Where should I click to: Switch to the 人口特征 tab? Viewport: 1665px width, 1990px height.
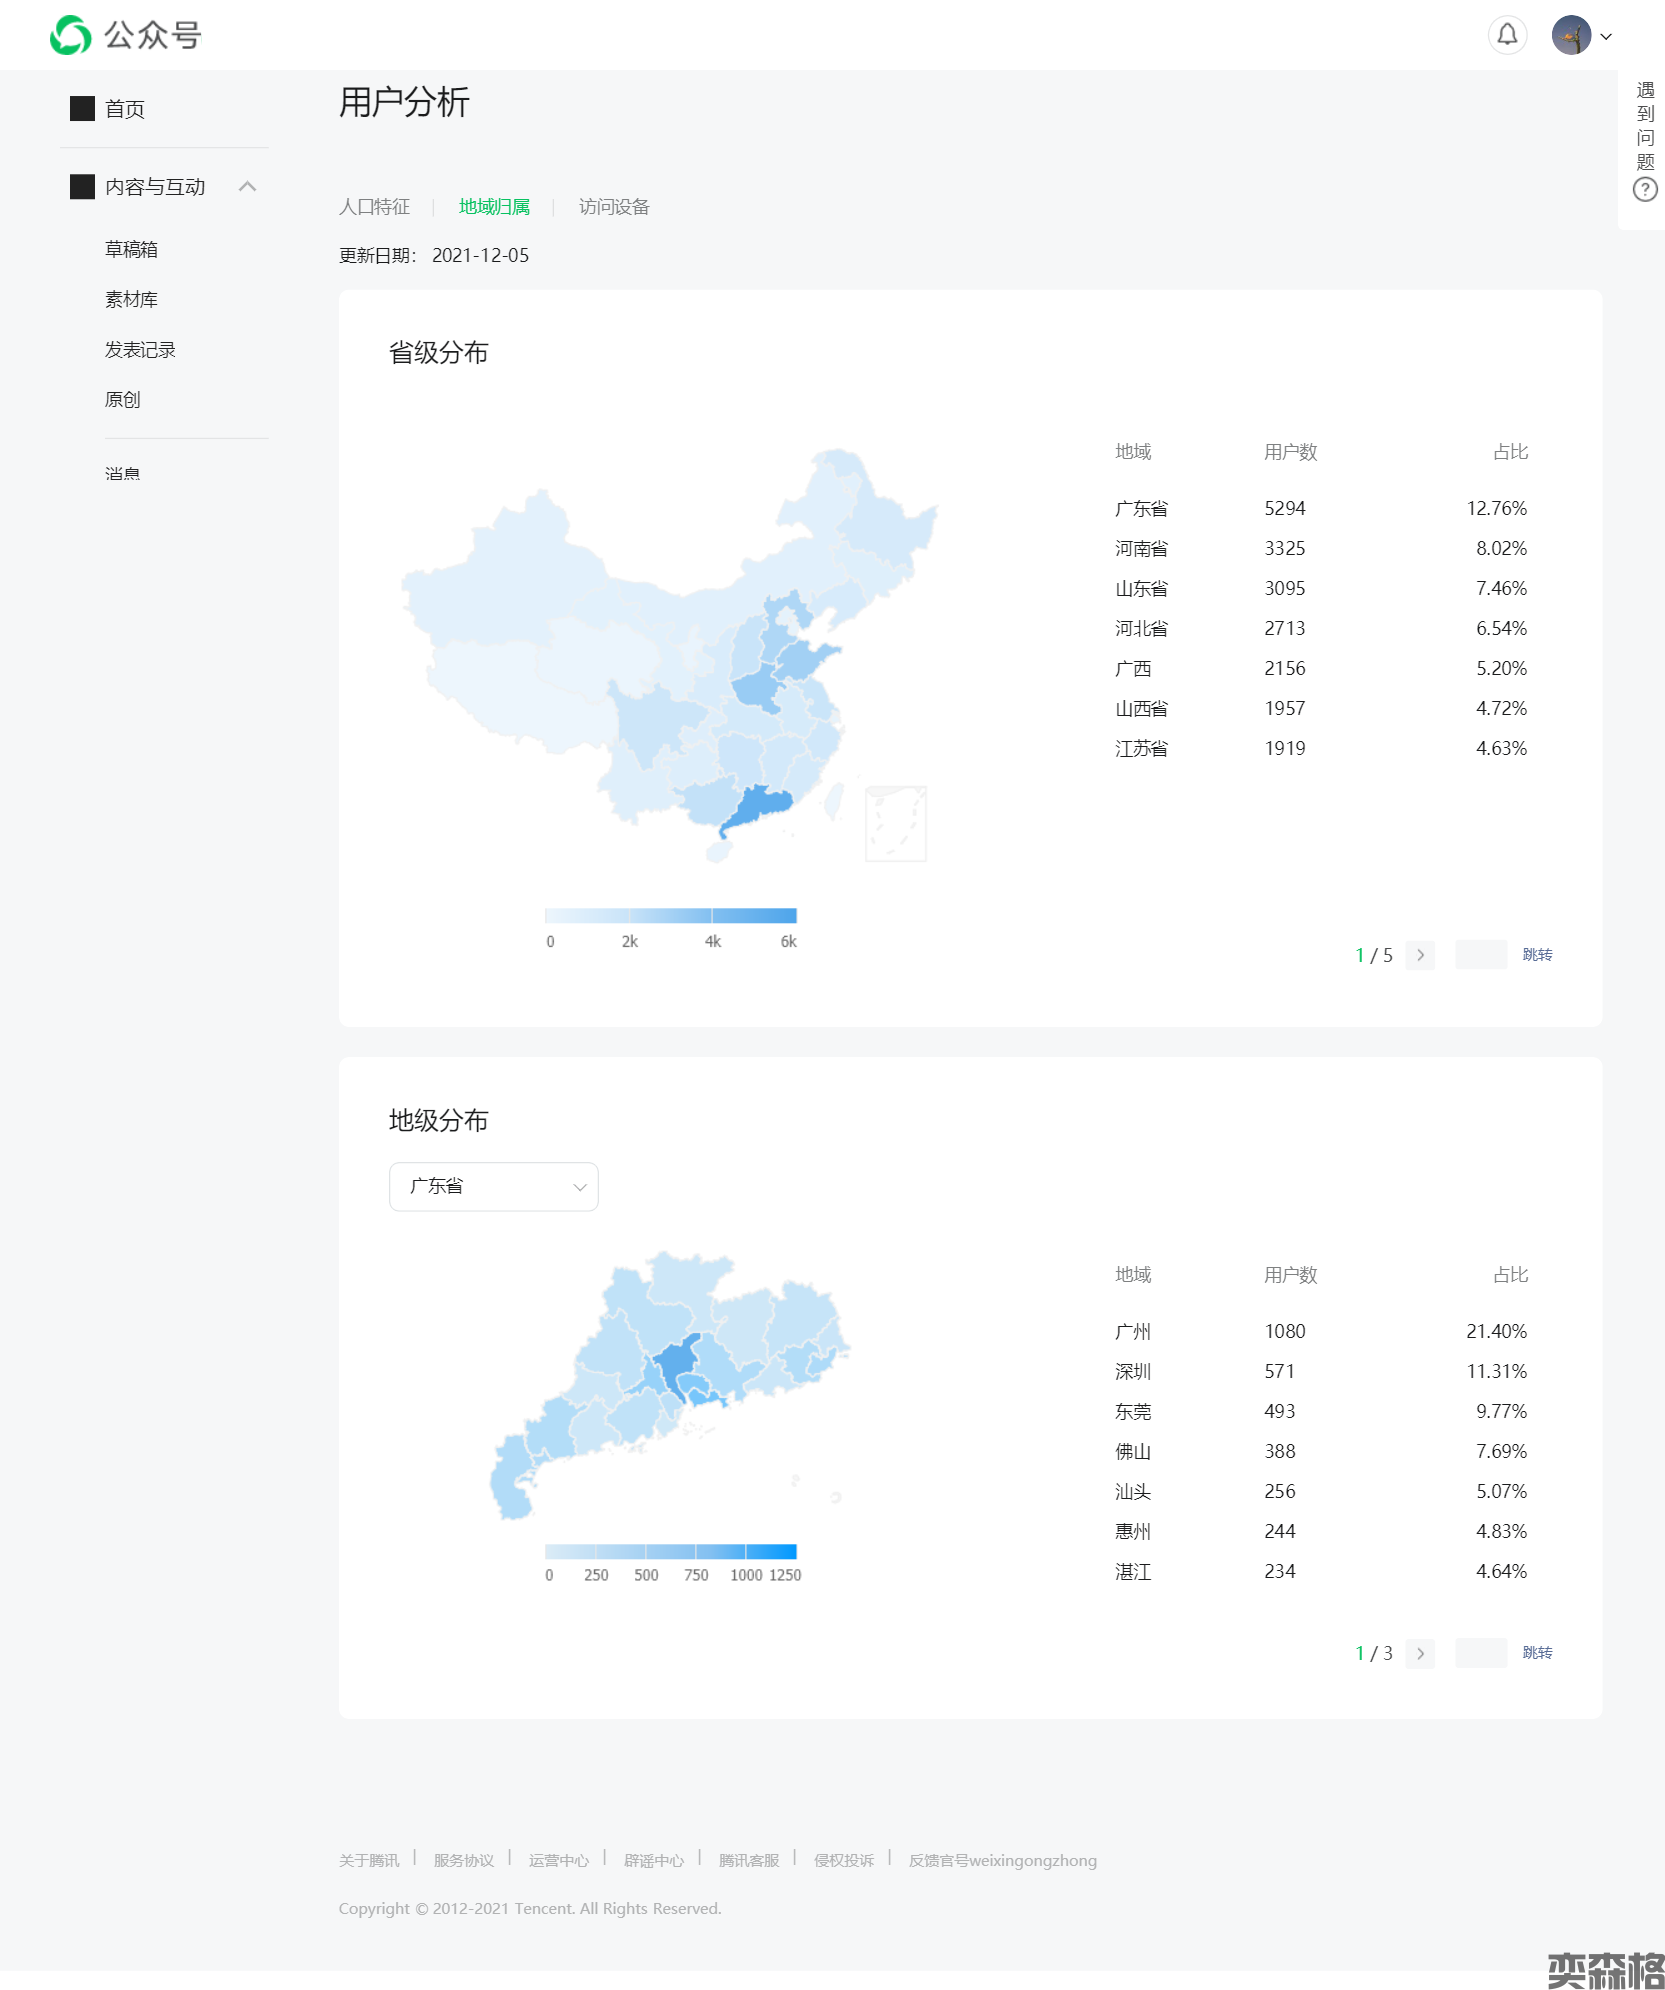pos(374,207)
